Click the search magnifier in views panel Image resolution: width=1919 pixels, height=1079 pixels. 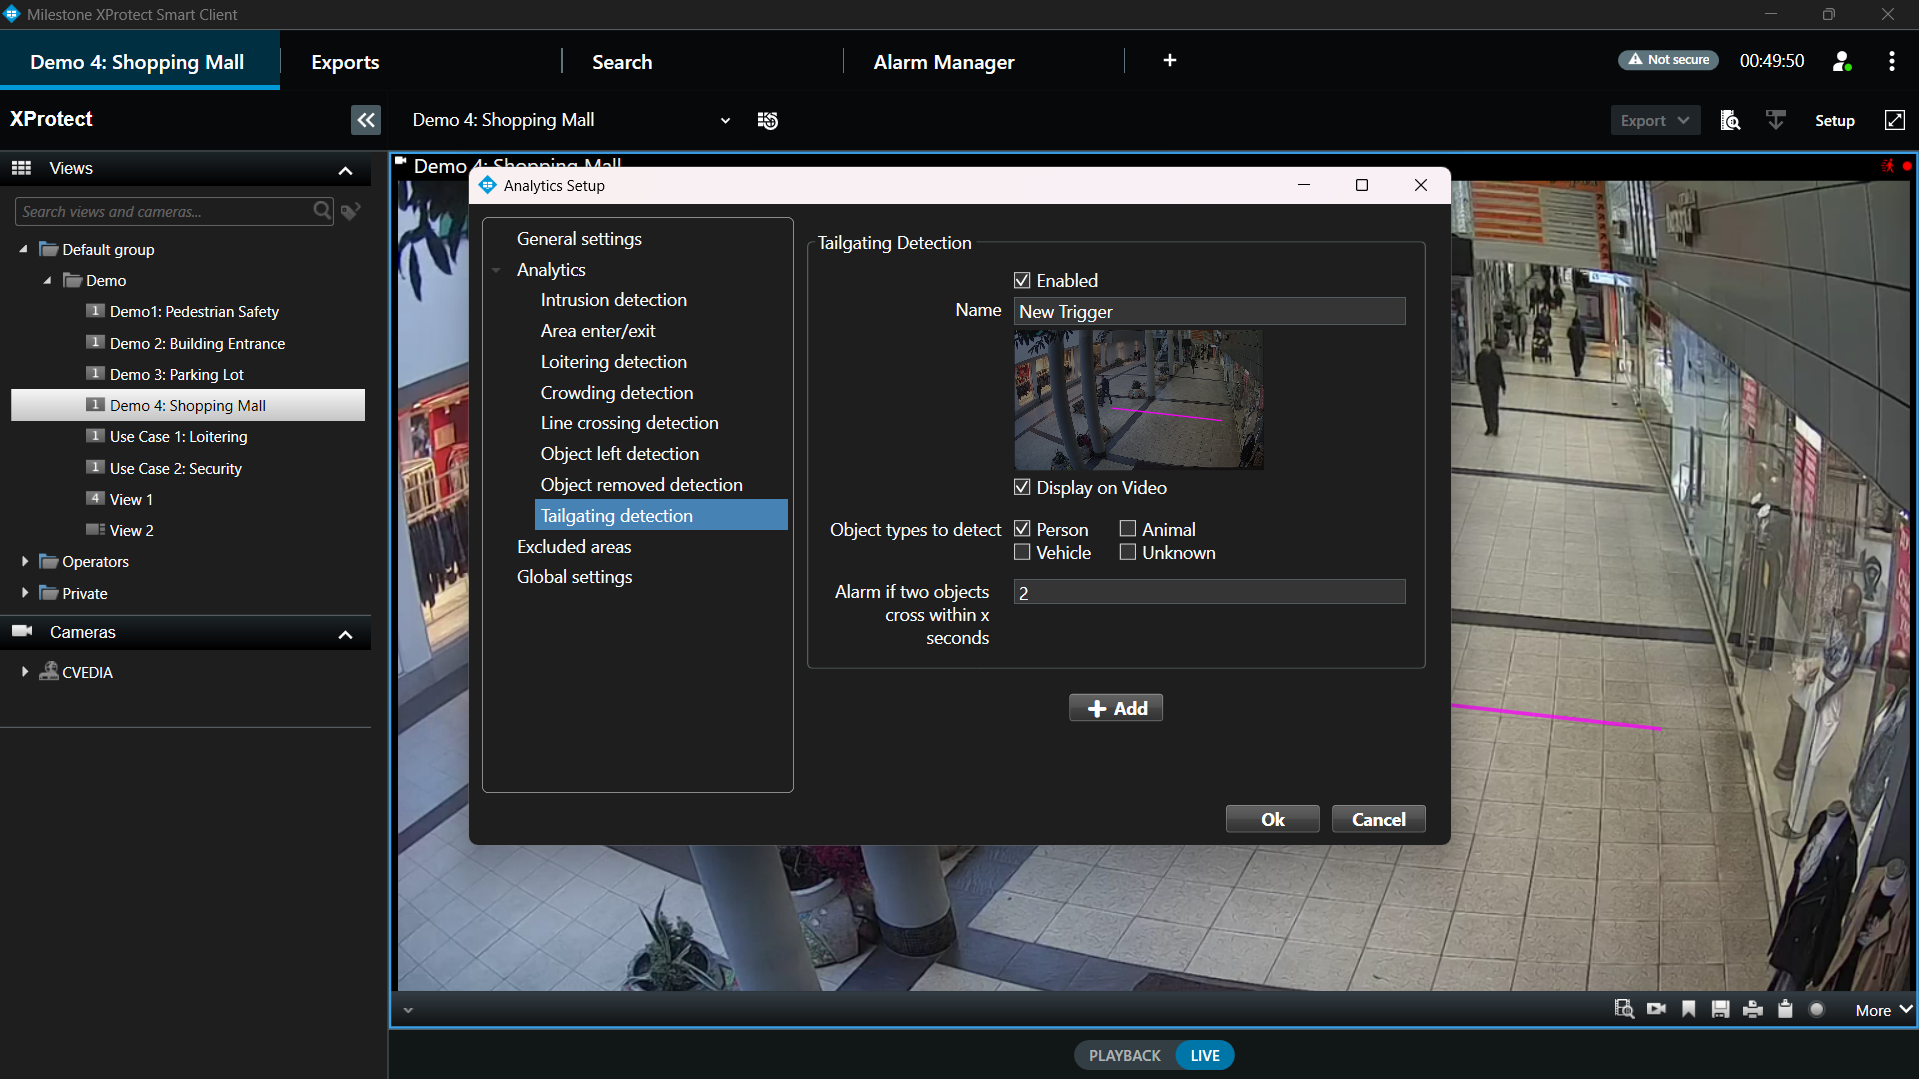click(322, 211)
